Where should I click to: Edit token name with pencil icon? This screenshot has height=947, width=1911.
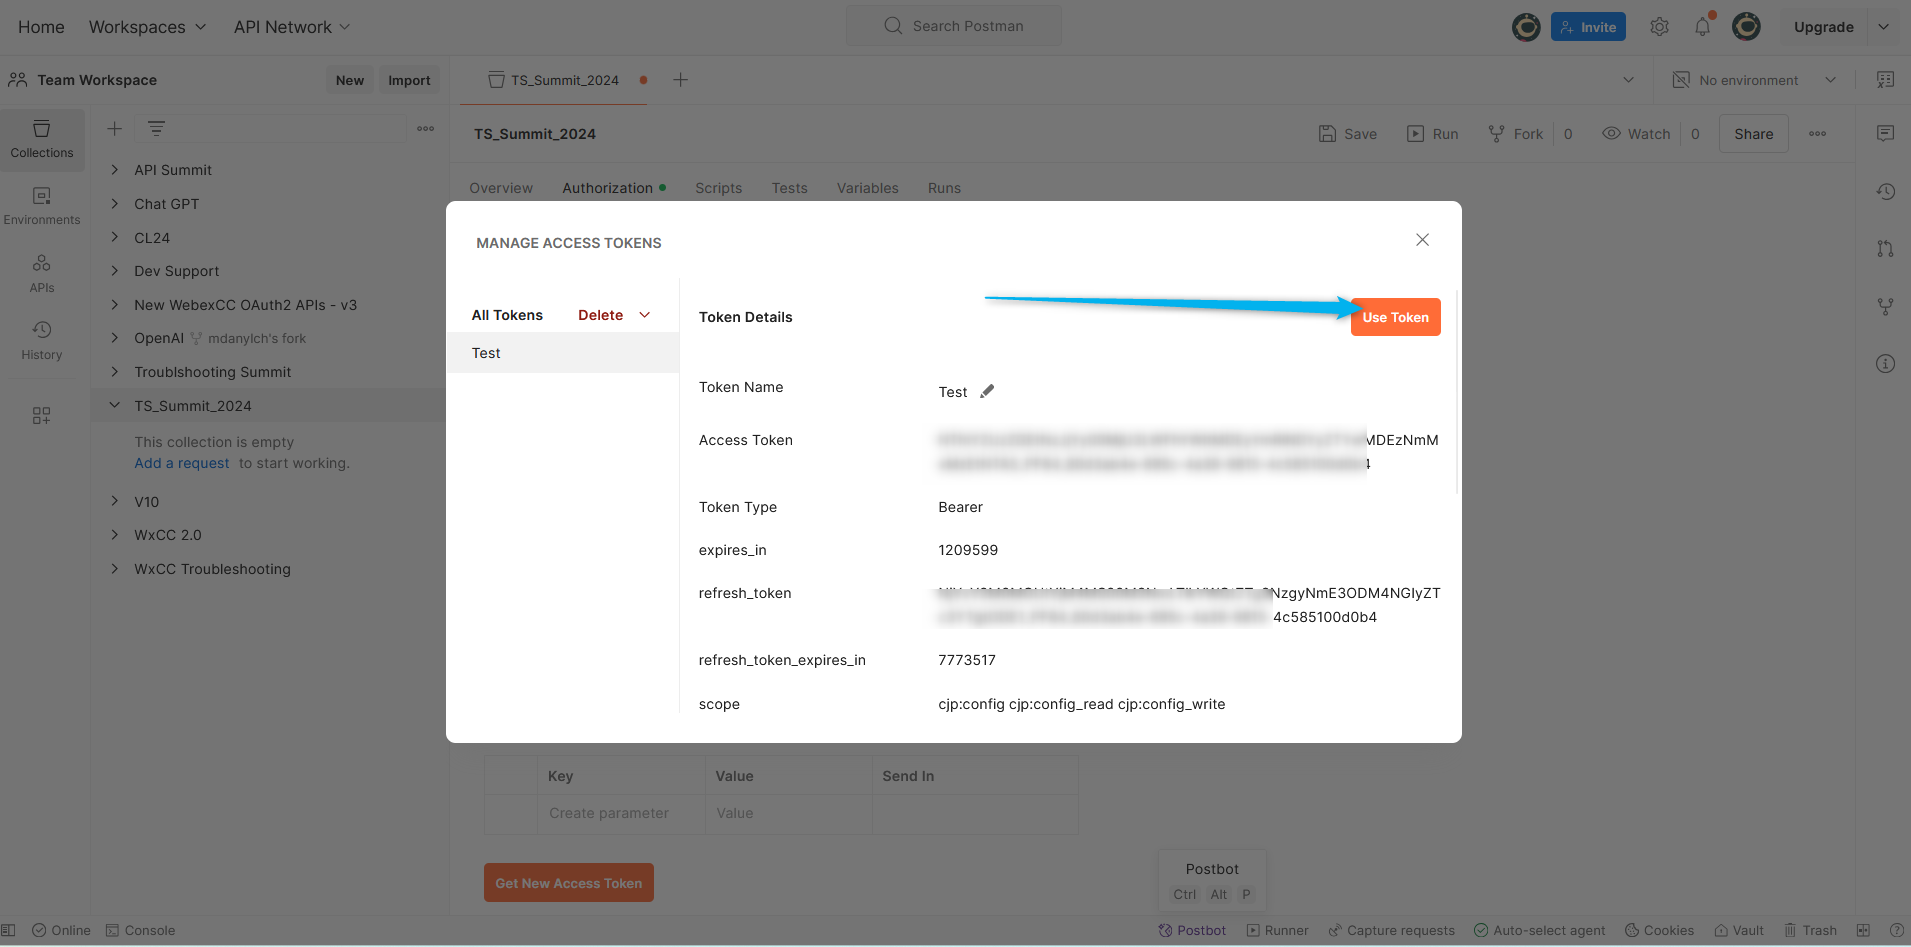987,391
